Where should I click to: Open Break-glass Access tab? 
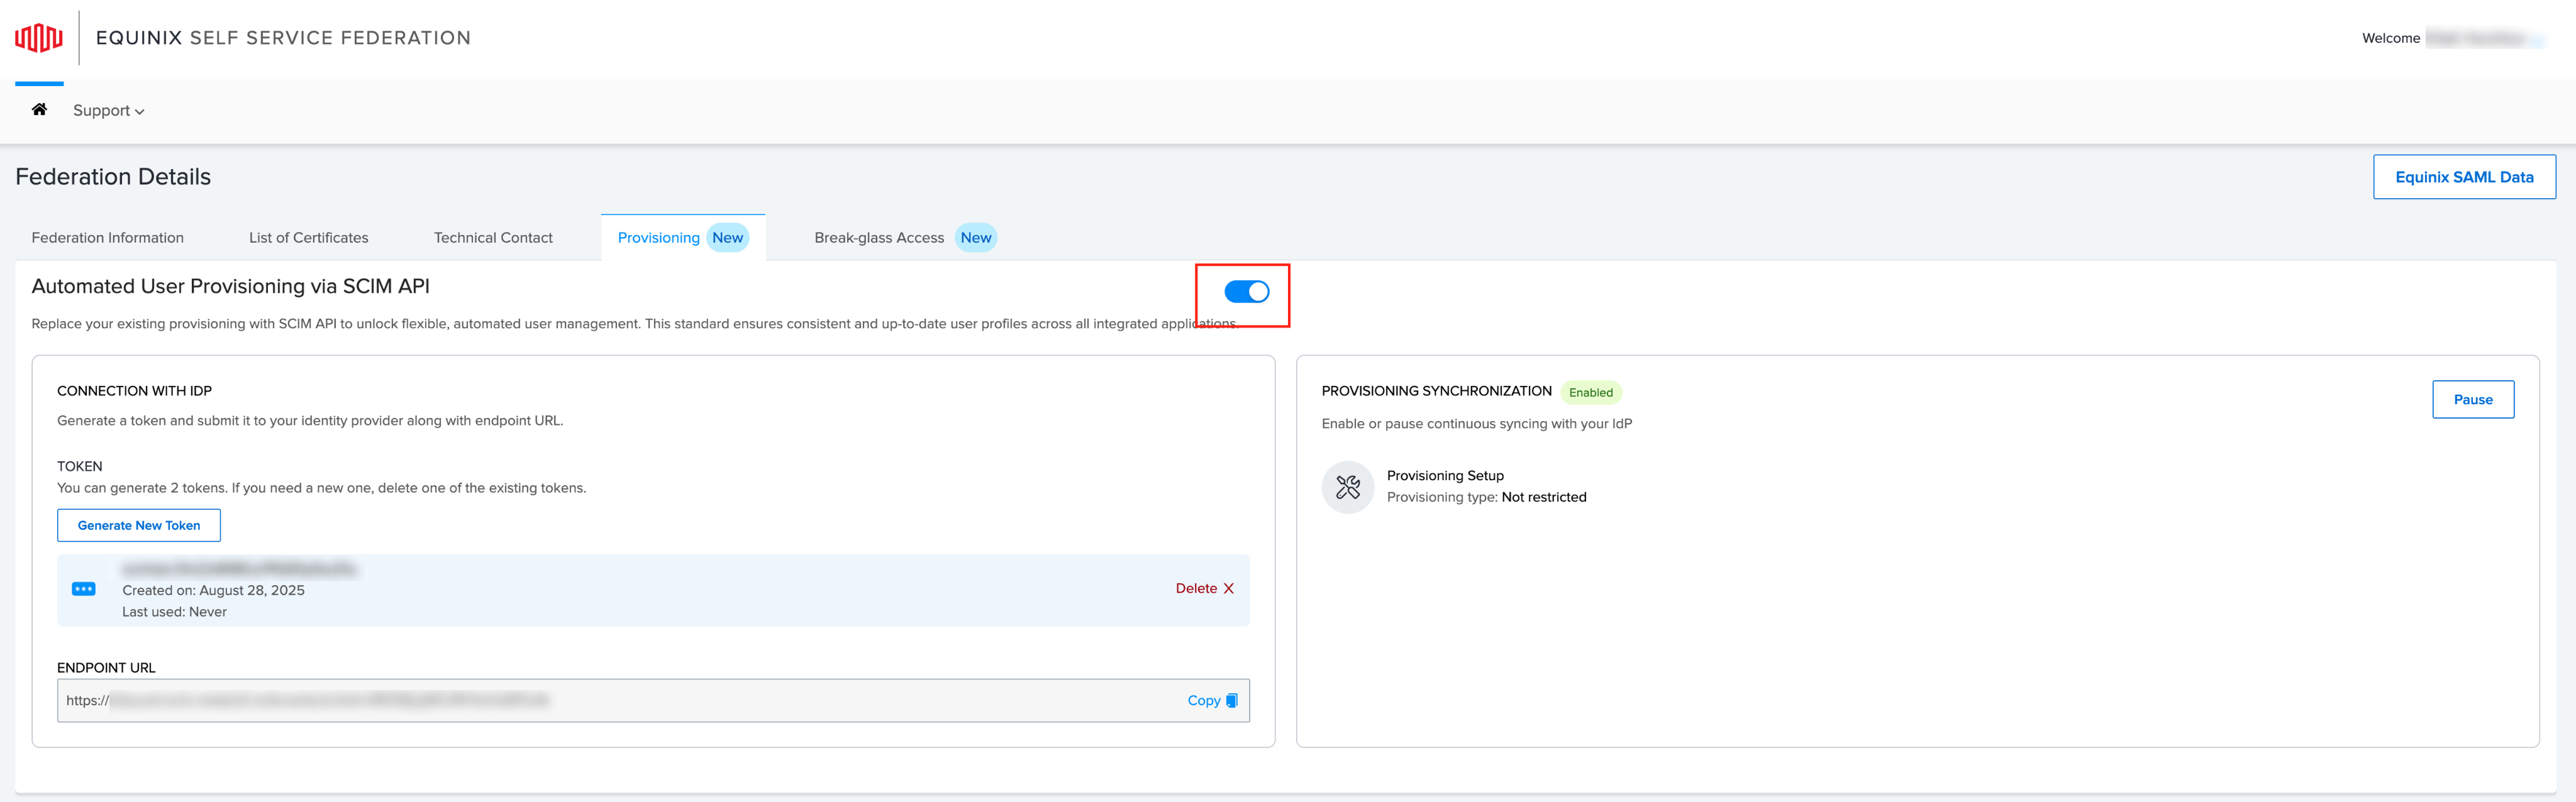tap(878, 238)
